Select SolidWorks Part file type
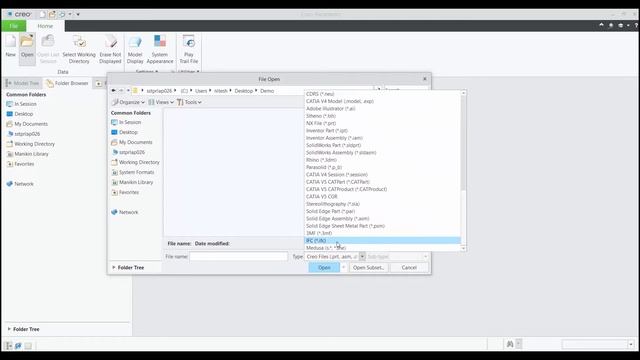The height and width of the screenshot is (360, 640). pyautogui.click(x=382, y=145)
